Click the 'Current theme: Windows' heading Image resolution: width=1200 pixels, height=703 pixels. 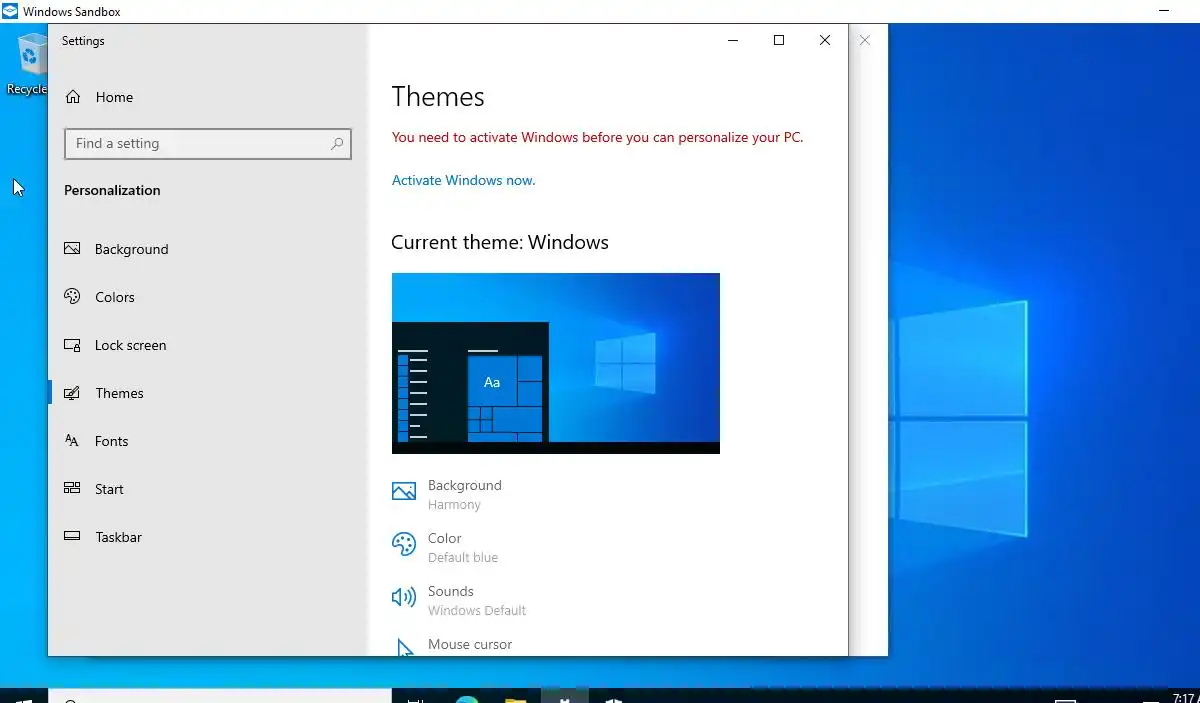500,242
